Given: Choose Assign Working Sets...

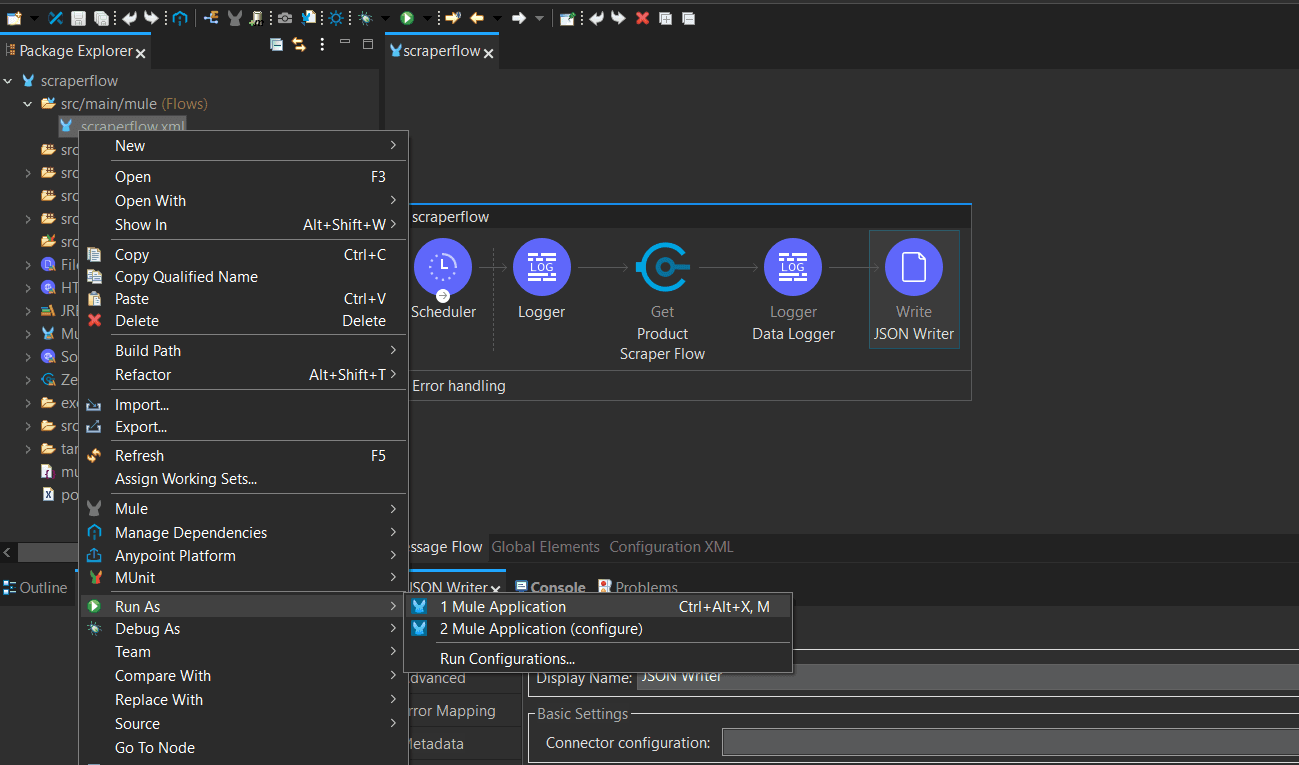Looking at the screenshot, I should [245, 479].
